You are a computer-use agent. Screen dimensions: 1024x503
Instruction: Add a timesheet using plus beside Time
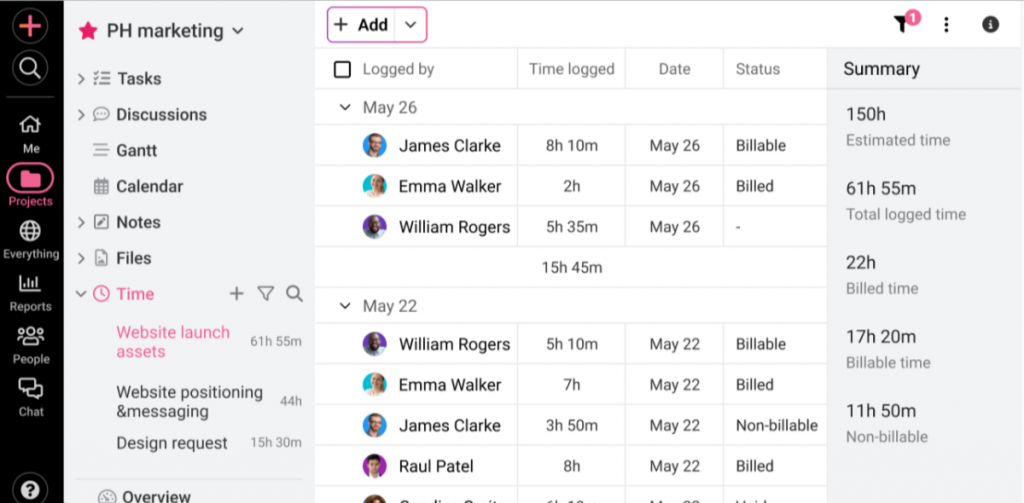(x=236, y=294)
